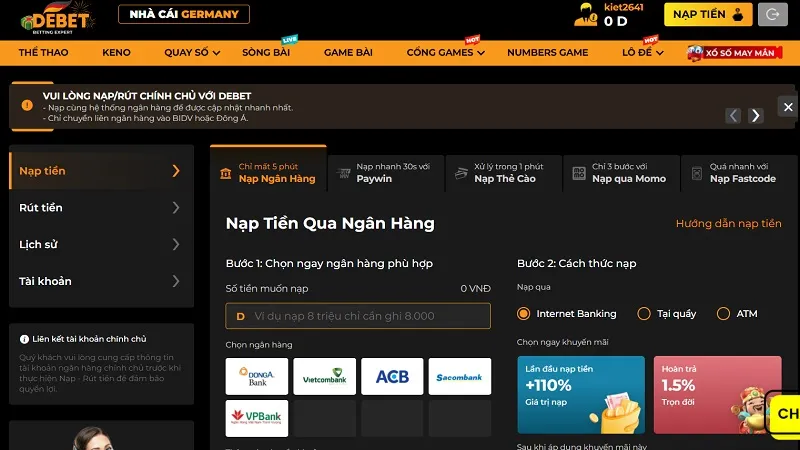Click the user avatar icon

click(x=585, y=15)
